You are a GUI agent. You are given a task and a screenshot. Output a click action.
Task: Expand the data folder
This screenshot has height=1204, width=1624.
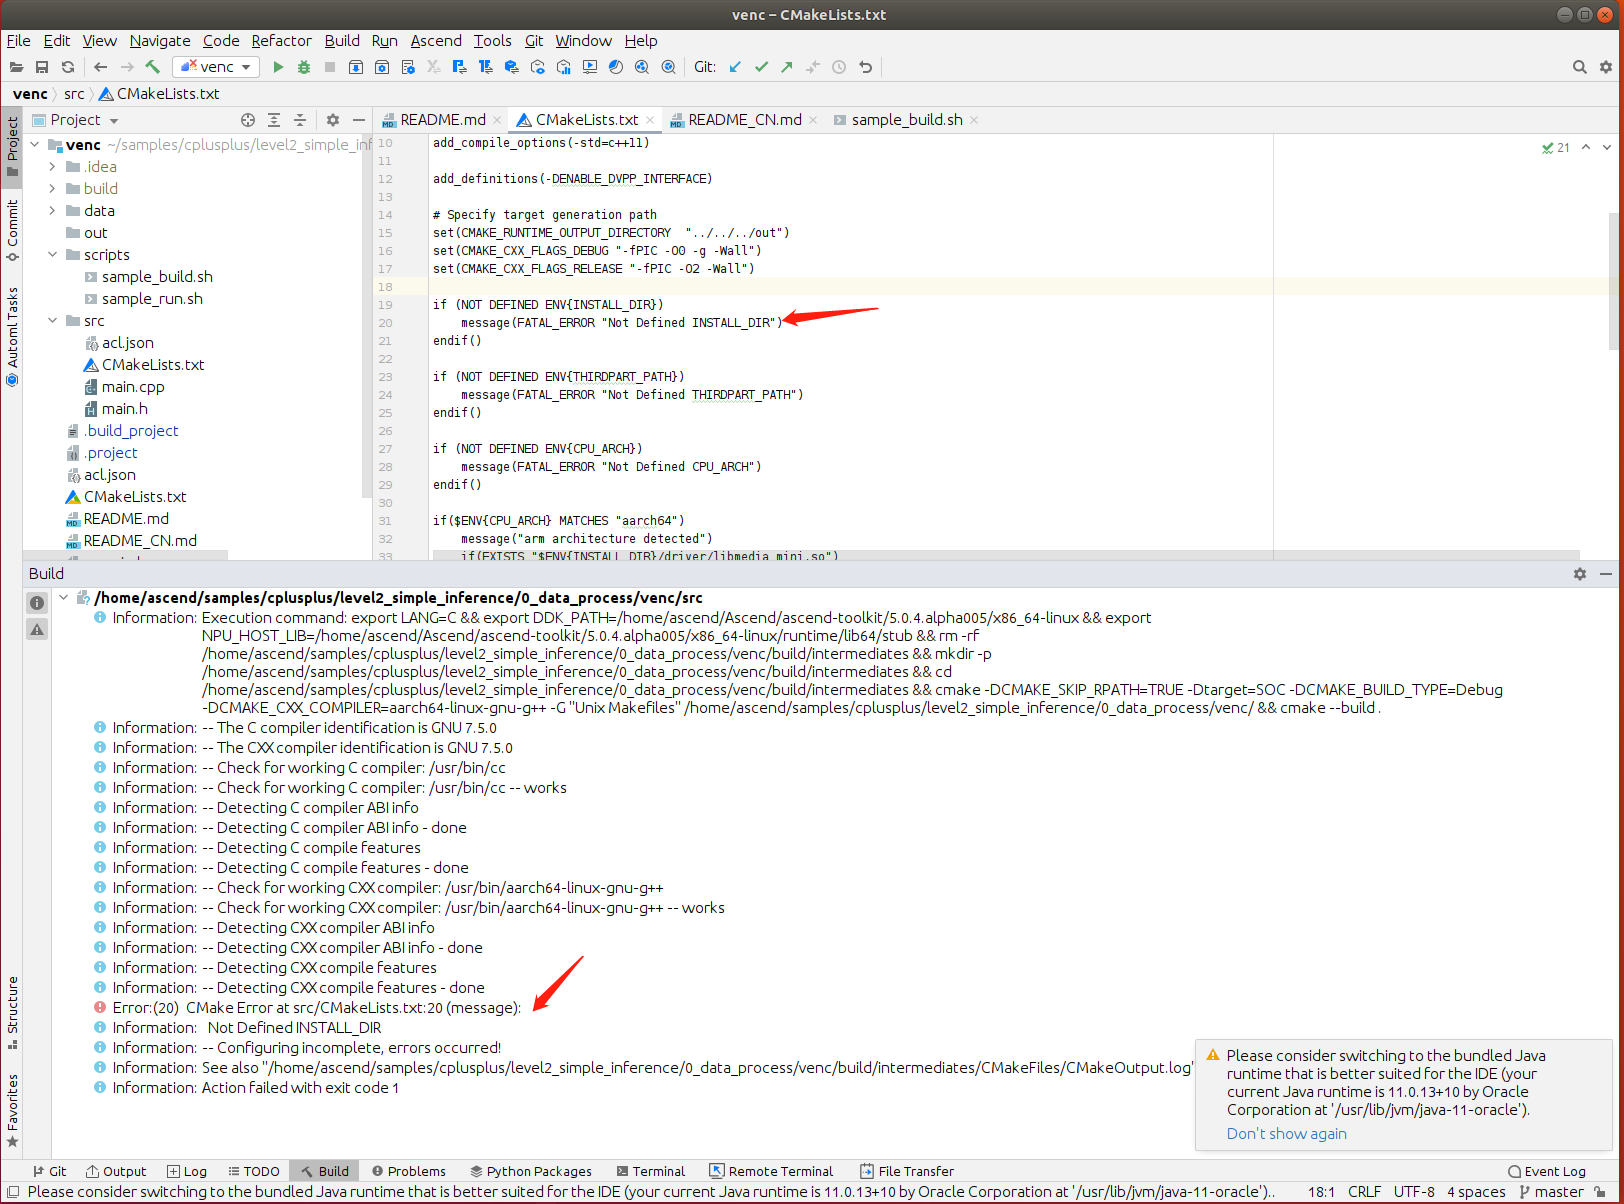pos(53,211)
